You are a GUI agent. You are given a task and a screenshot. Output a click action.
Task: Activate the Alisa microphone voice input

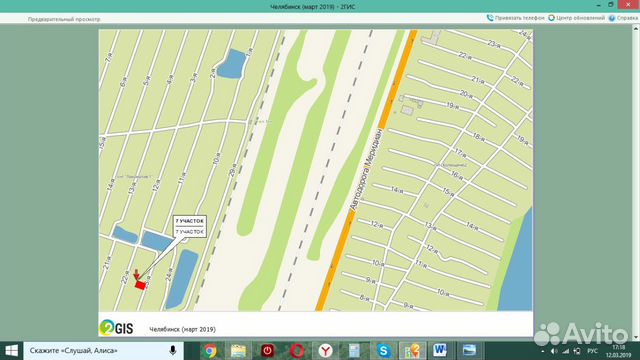(173, 351)
